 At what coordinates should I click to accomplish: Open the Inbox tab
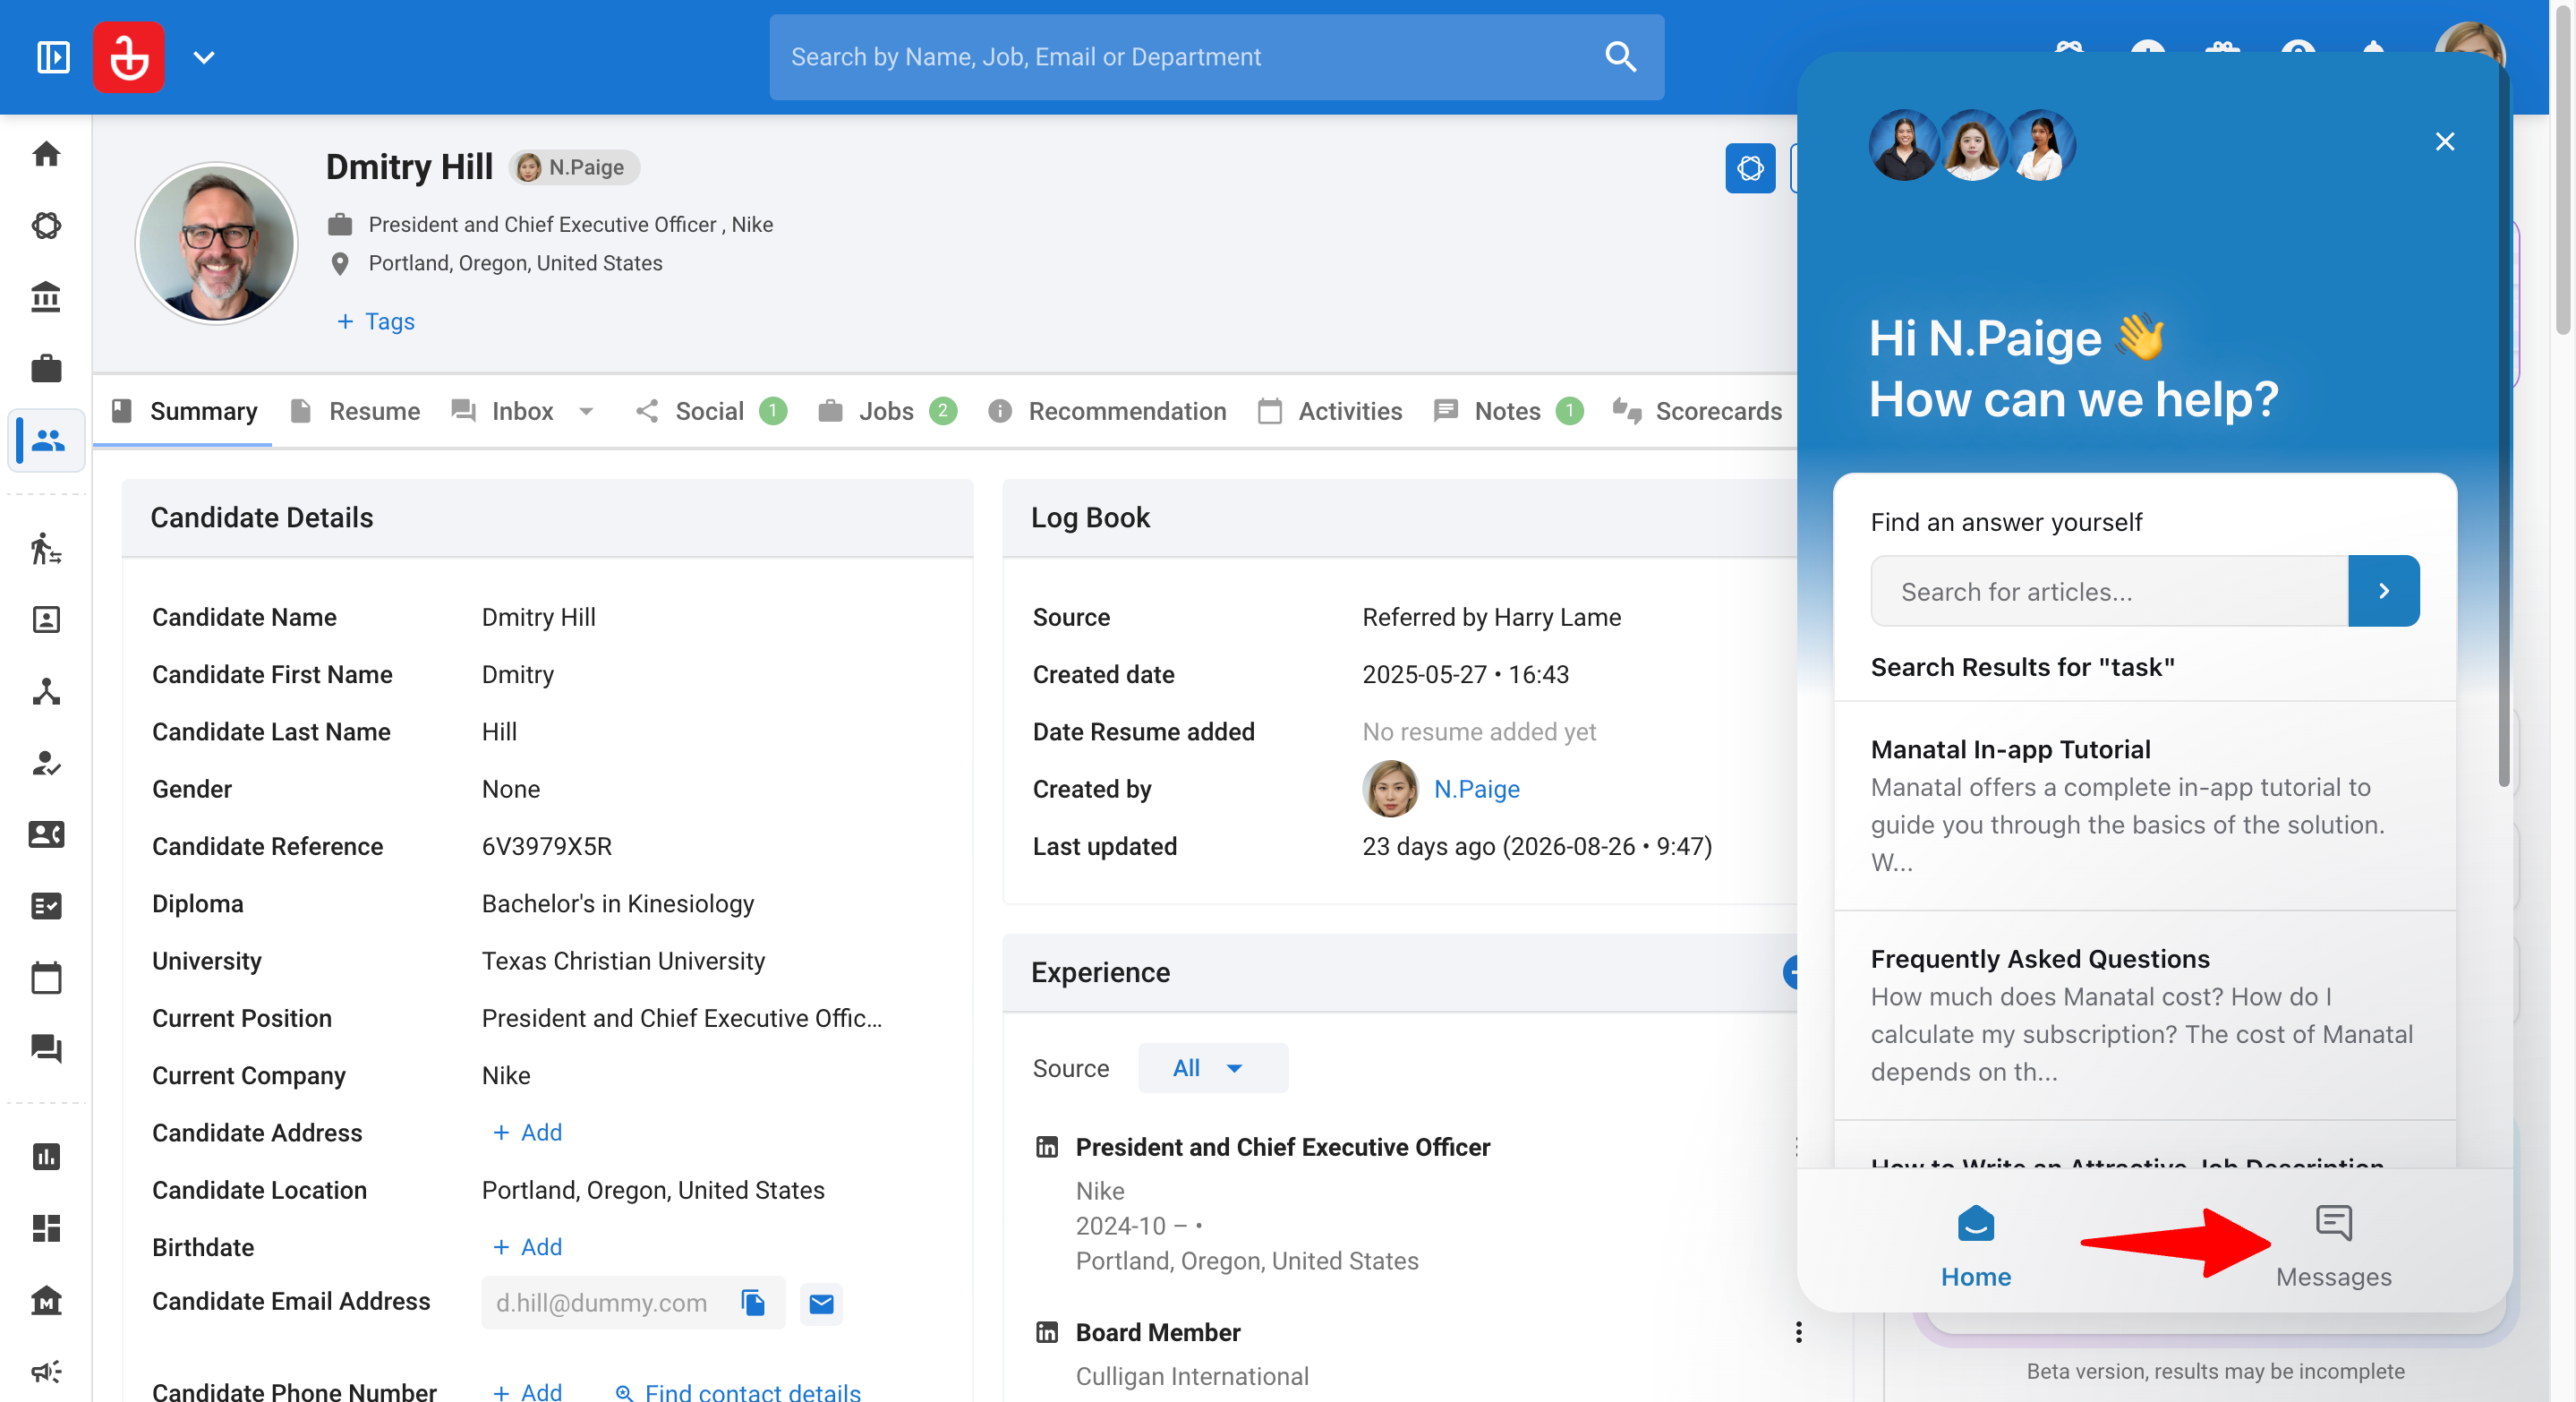[x=503, y=411]
